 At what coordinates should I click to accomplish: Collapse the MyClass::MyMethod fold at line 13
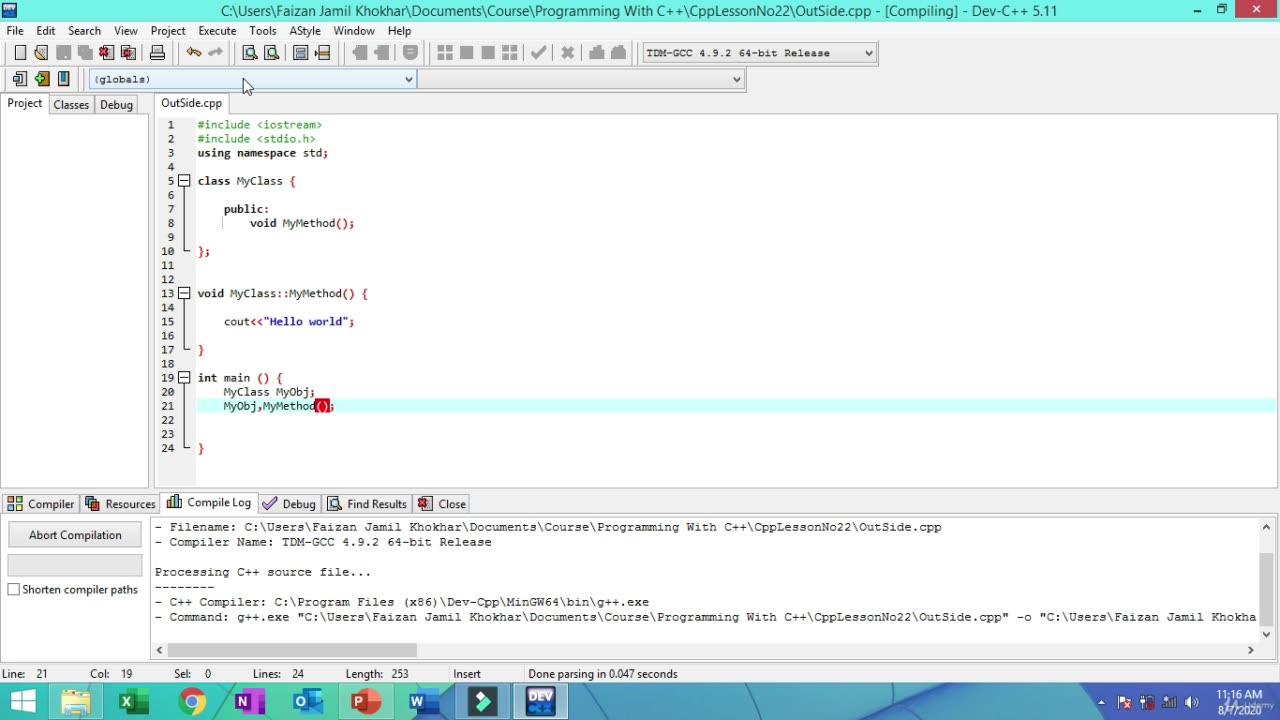coord(184,293)
